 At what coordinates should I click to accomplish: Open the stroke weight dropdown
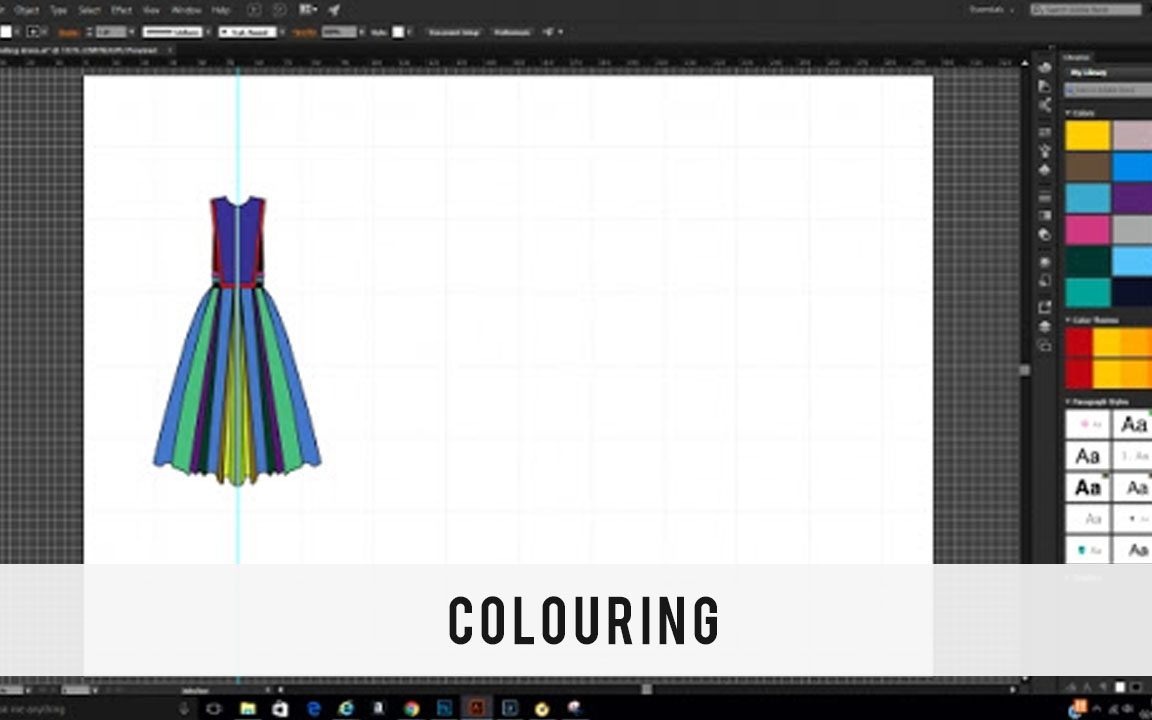(x=132, y=32)
